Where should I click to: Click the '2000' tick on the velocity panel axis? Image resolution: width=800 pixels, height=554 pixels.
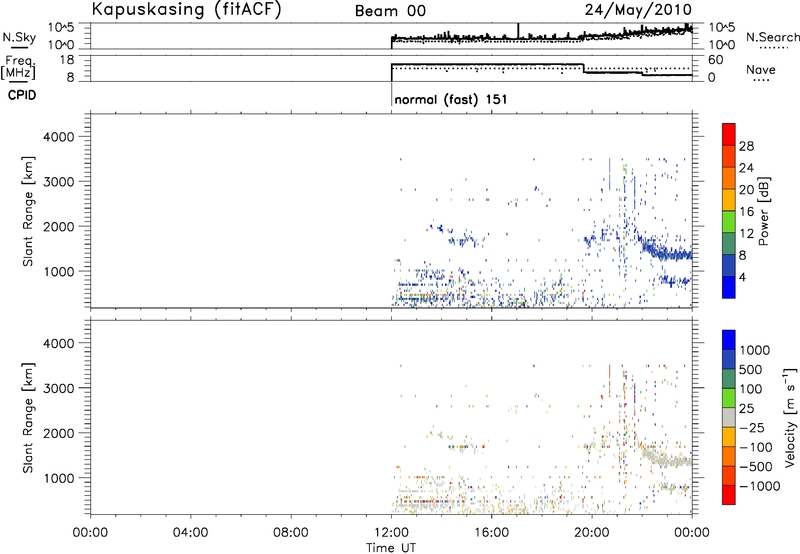click(59, 433)
